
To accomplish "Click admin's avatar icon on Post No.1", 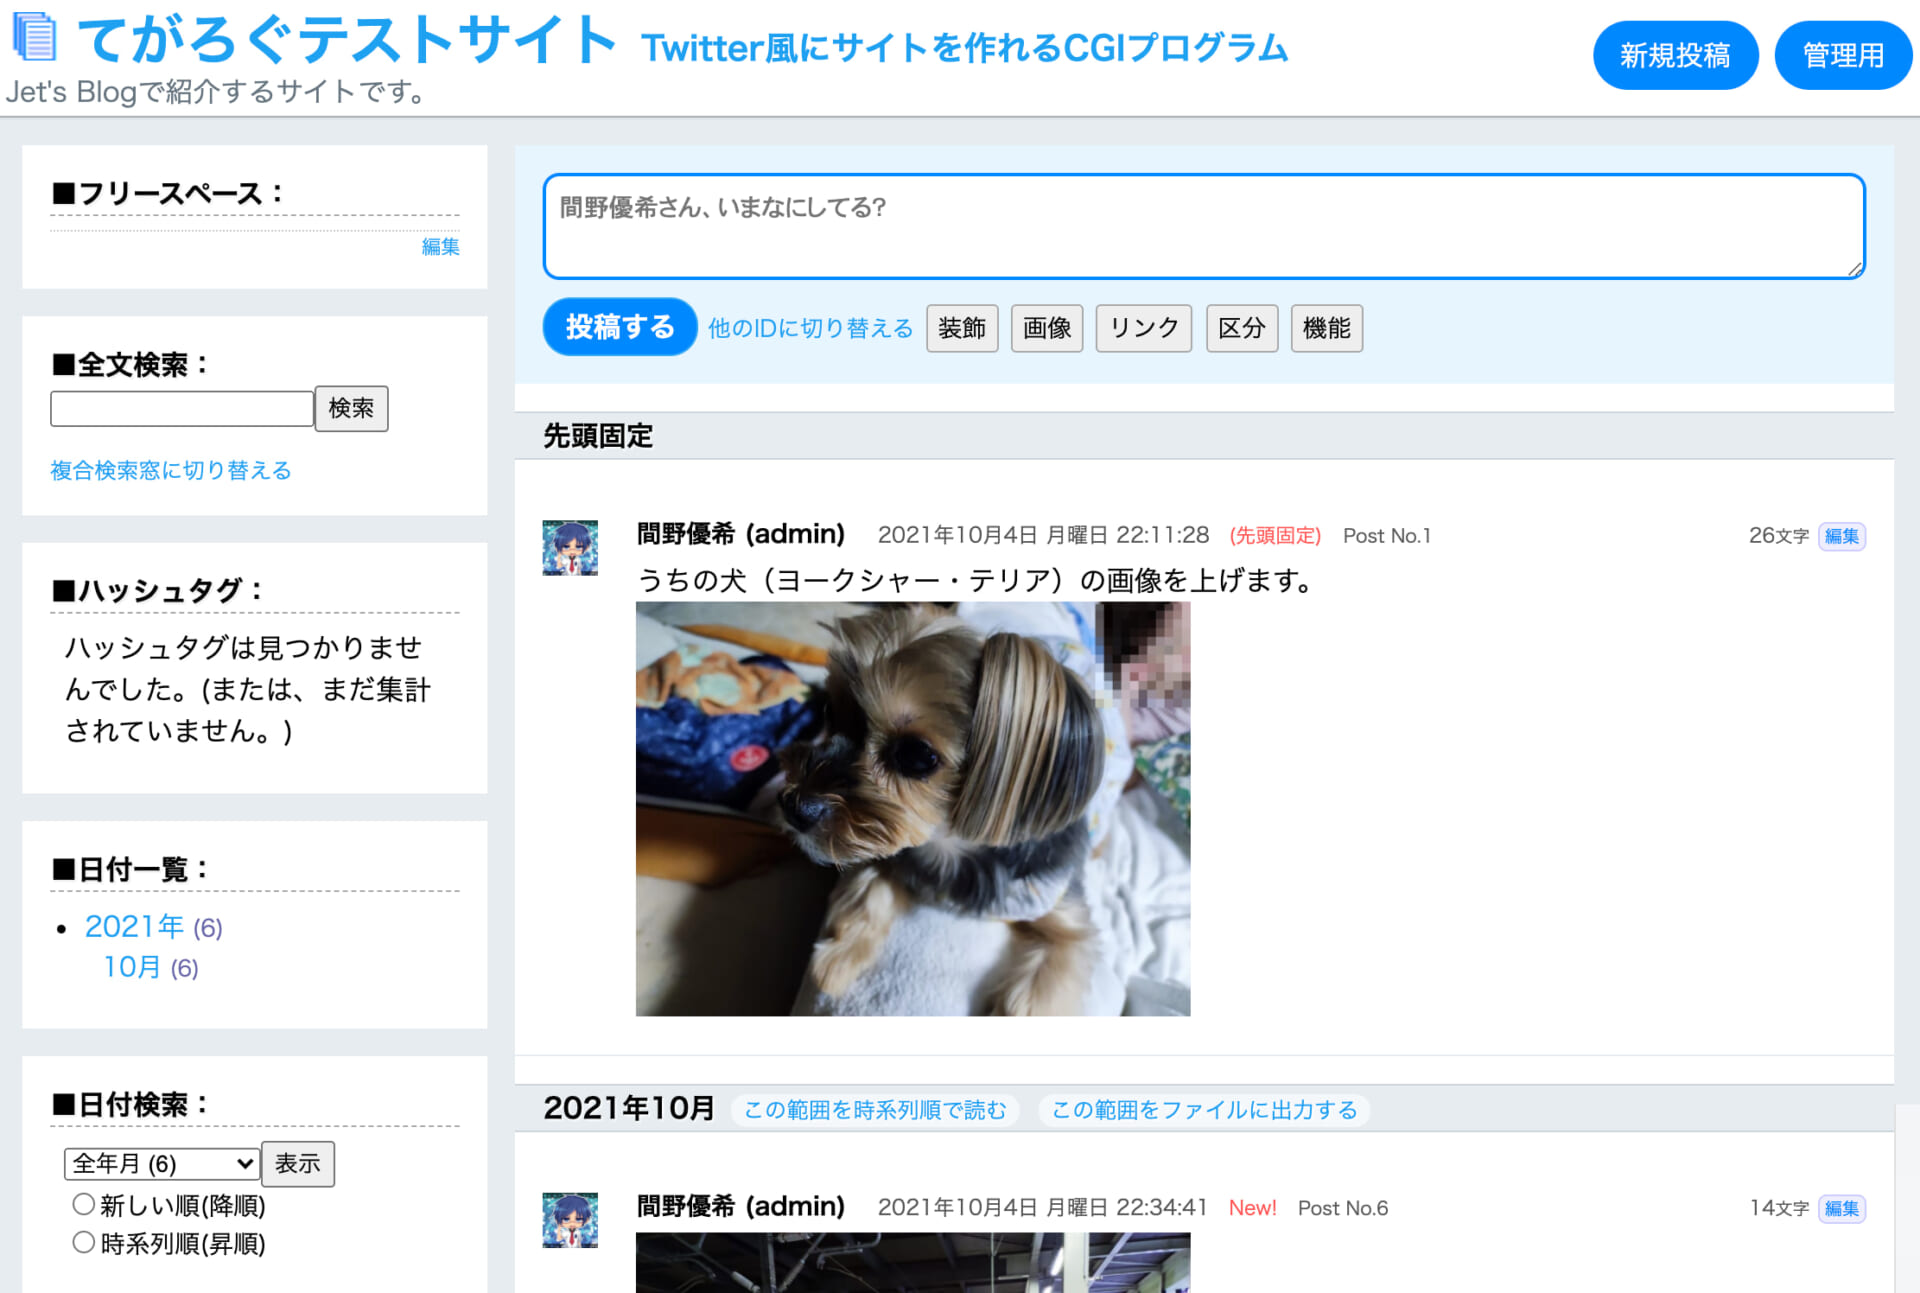I will pos(569,546).
